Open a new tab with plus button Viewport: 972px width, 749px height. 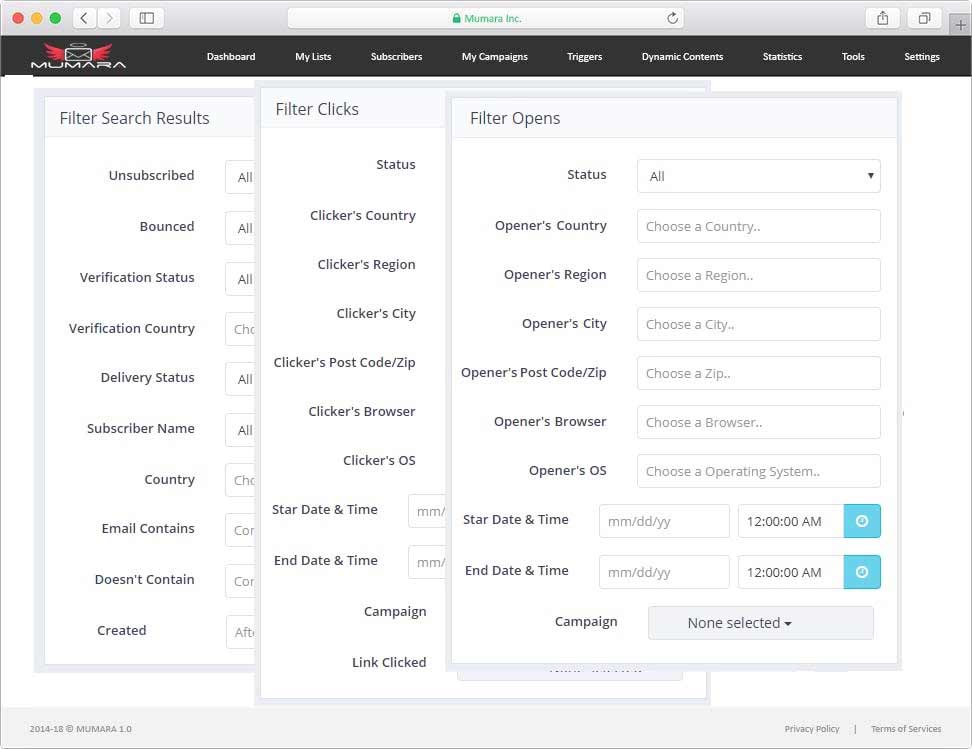(x=961, y=25)
